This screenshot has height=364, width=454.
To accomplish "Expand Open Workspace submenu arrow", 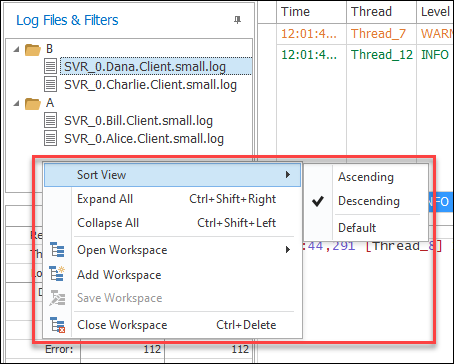I will (288, 250).
